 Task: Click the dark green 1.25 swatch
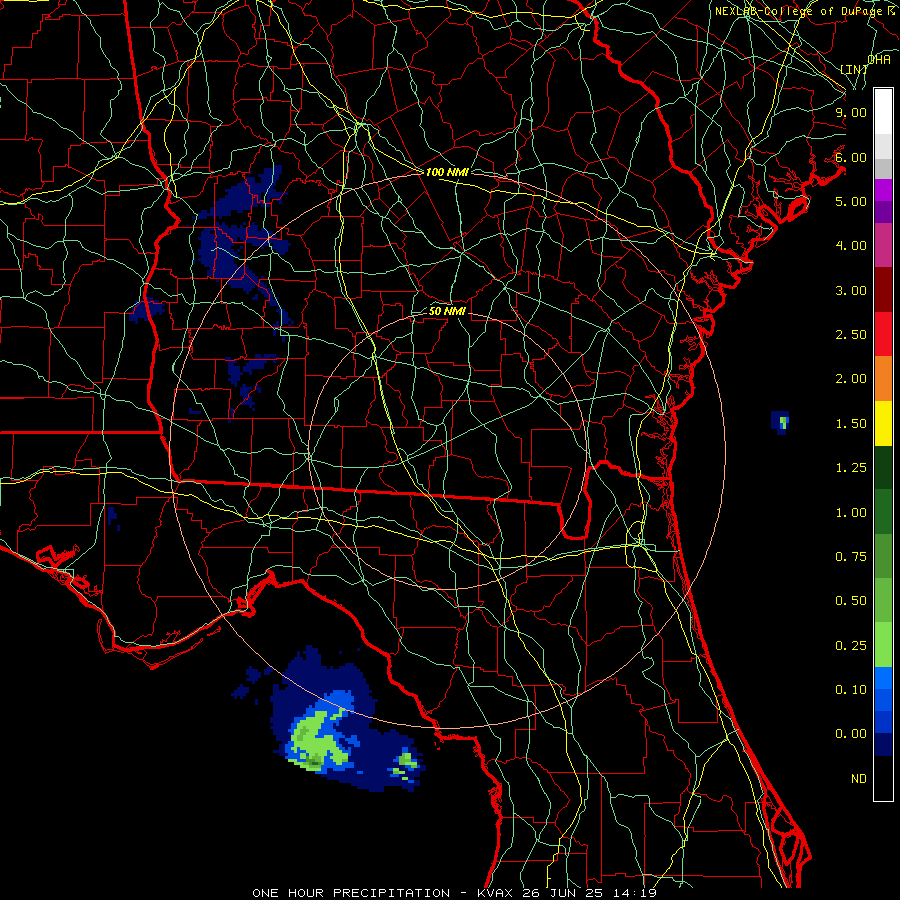coord(883,467)
